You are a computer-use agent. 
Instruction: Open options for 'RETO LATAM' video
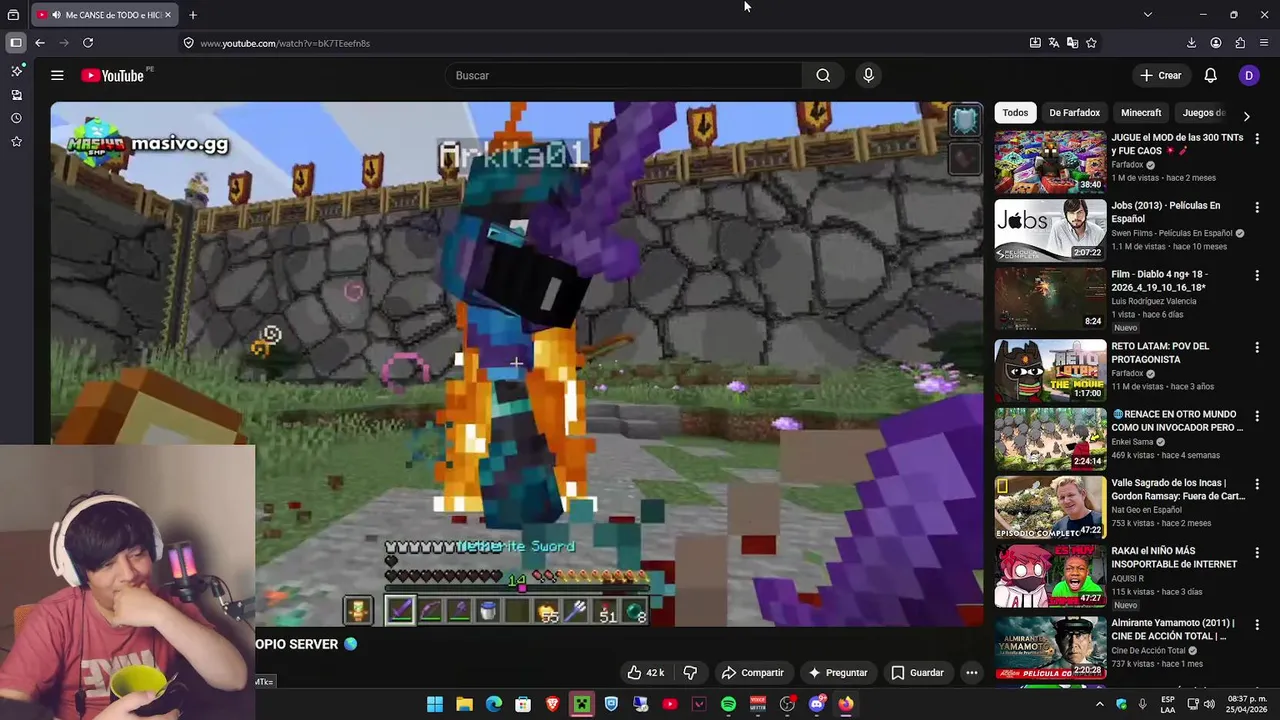(x=1257, y=347)
